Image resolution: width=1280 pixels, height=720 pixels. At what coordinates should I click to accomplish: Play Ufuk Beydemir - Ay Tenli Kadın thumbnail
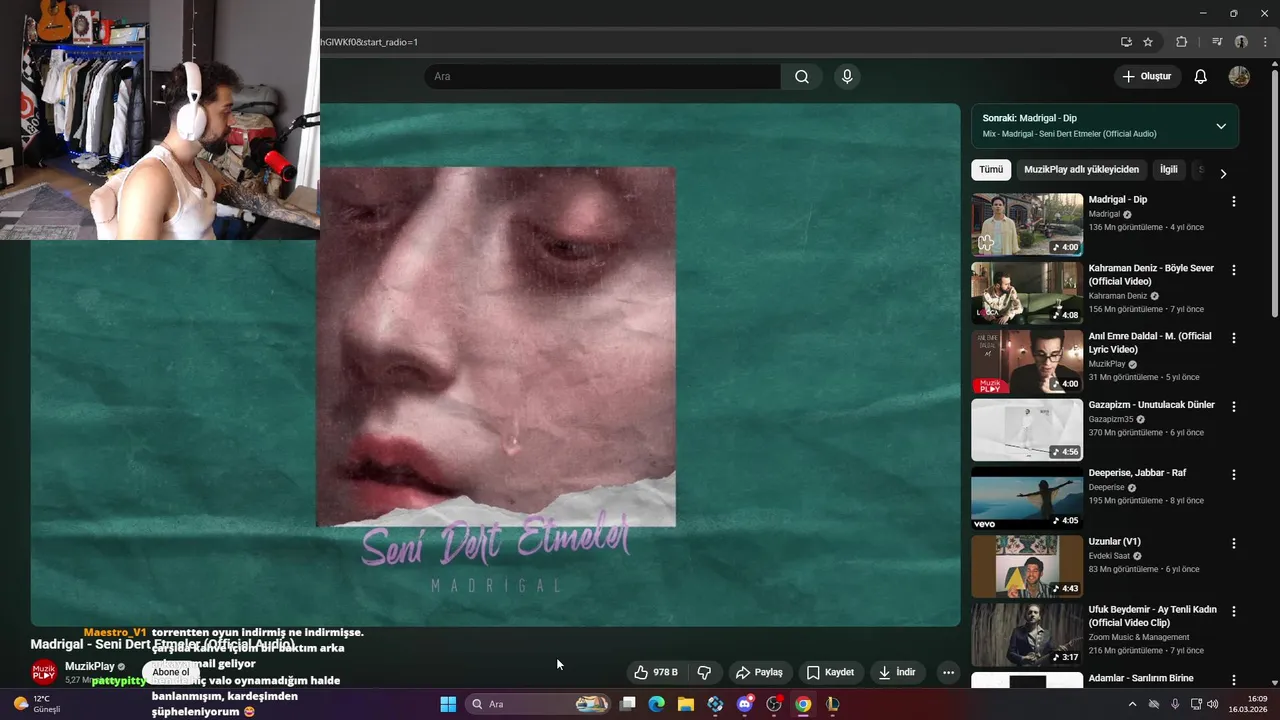click(x=1027, y=634)
